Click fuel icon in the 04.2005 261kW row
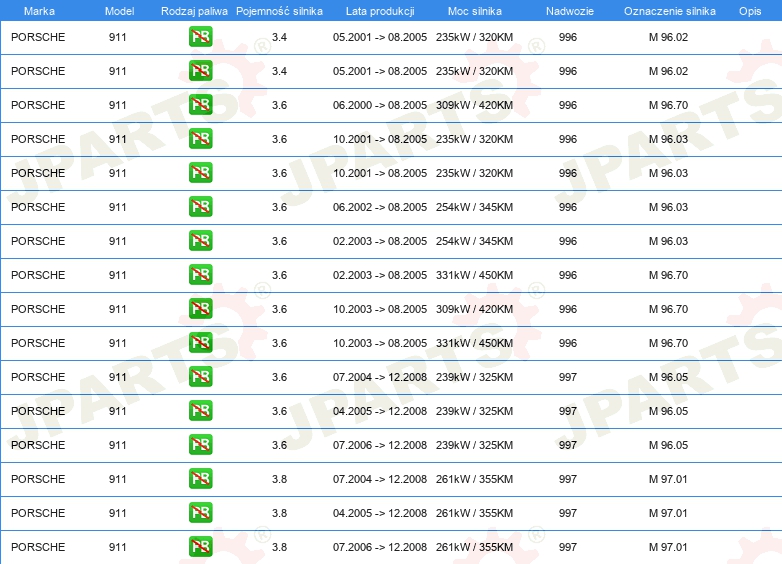This screenshot has width=782, height=564. click(200, 512)
